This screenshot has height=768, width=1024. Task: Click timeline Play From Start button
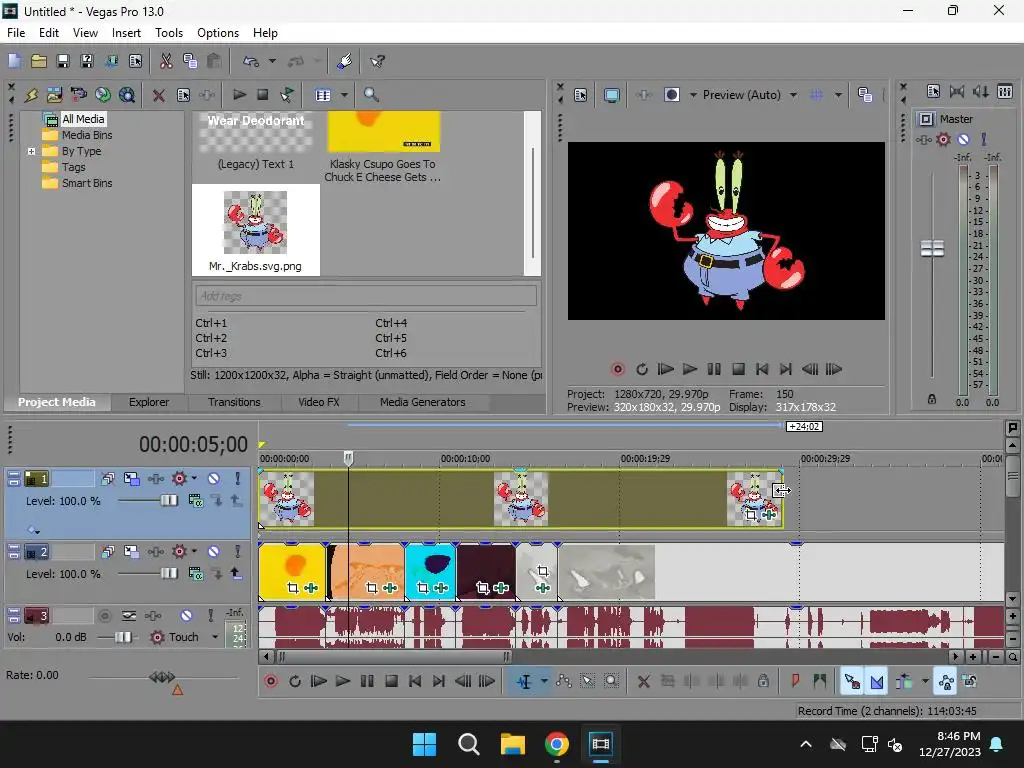(319, 682)
